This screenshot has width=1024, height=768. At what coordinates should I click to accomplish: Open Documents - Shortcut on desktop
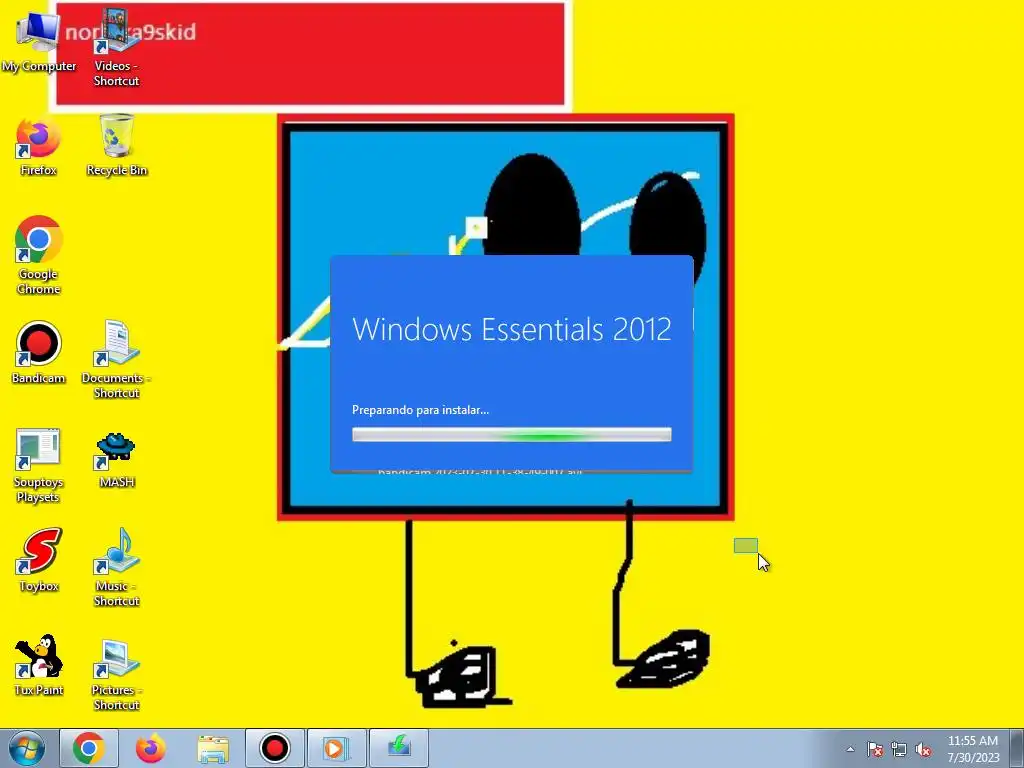(x=116, y=359)
